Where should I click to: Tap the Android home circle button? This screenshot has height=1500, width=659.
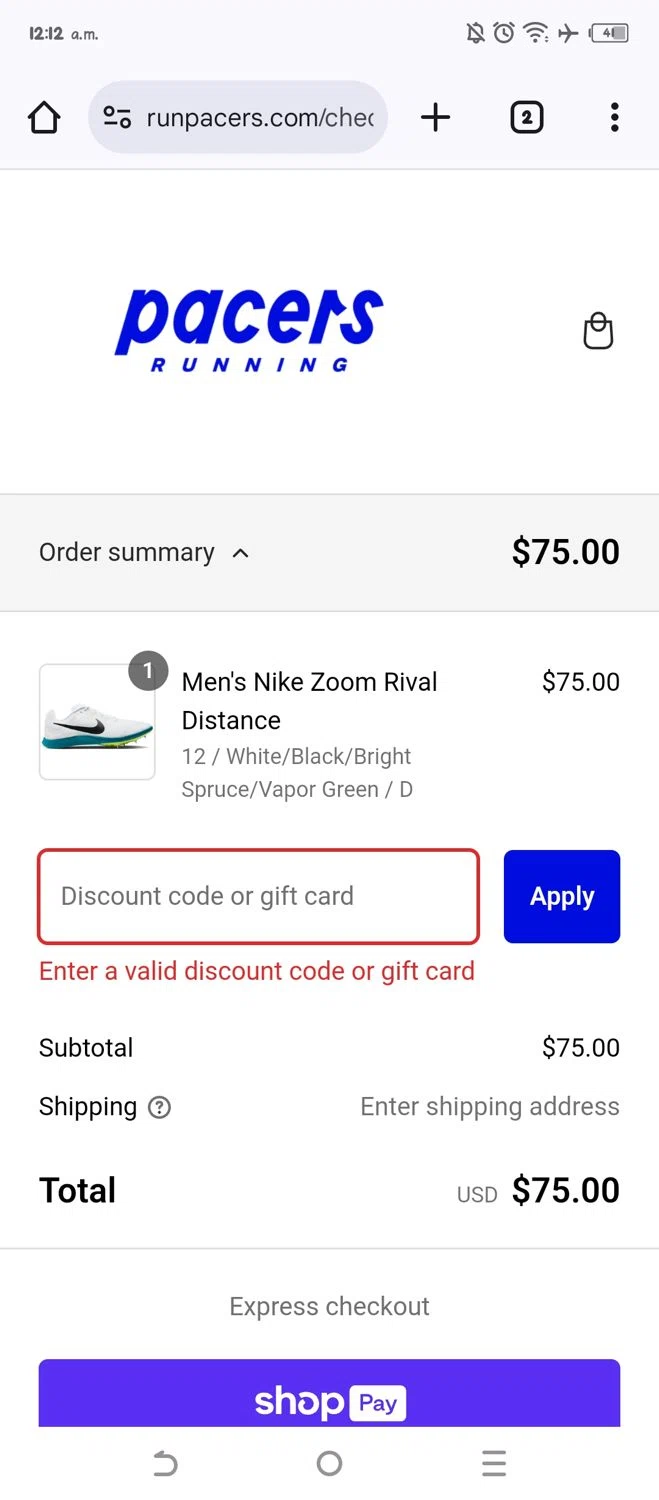click(329, 1464)
